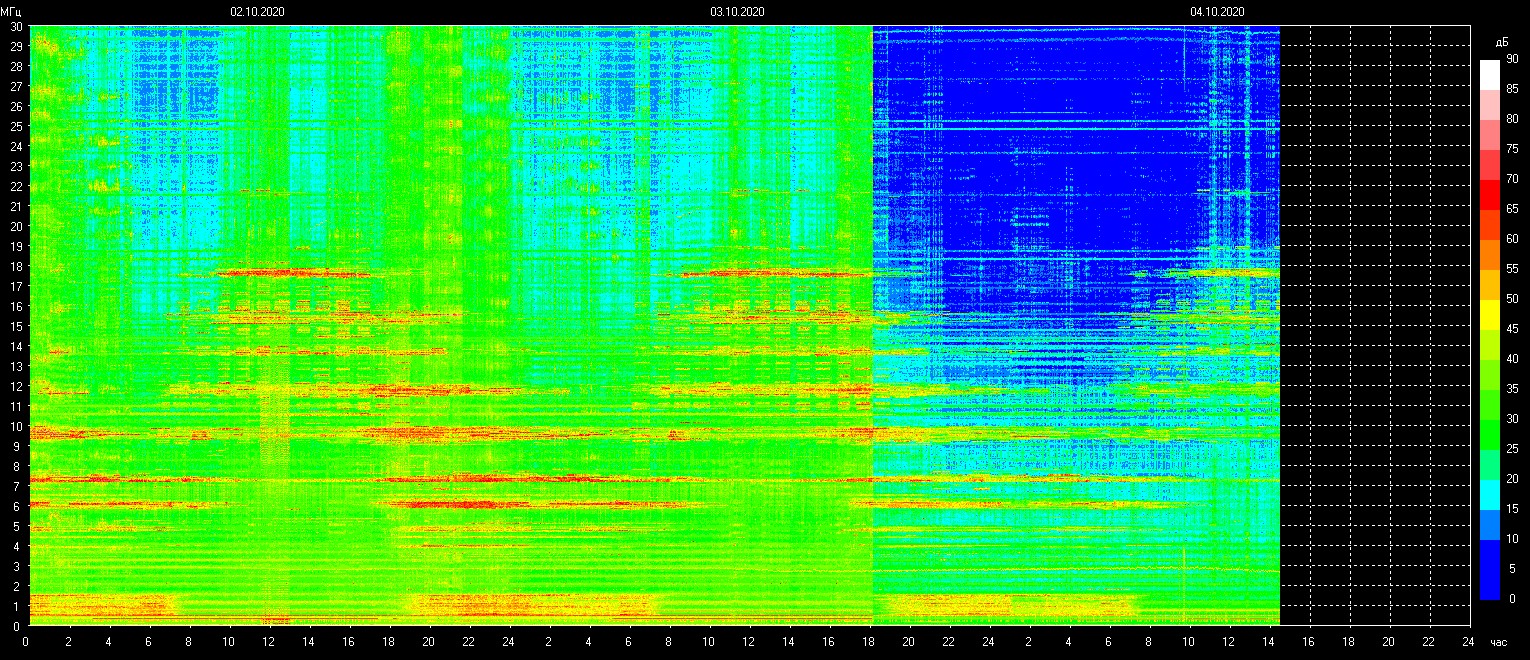Click the 18 MHz frequency tick label
Viewport: 1530px width, 660px height.
tap(15, 267)
